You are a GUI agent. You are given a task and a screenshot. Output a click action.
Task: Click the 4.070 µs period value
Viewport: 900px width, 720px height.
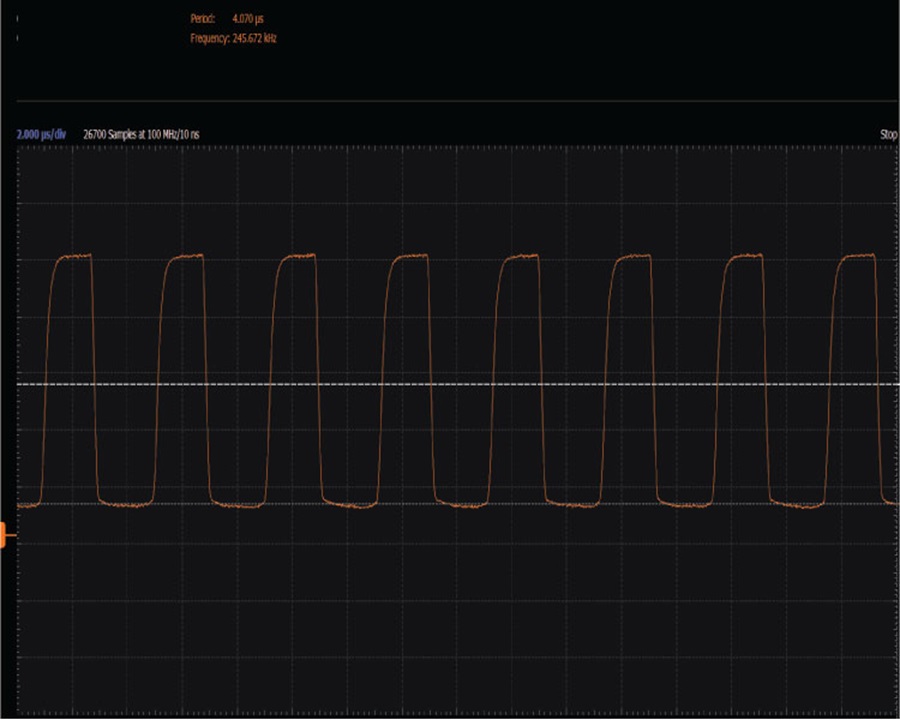coord(248,19)
